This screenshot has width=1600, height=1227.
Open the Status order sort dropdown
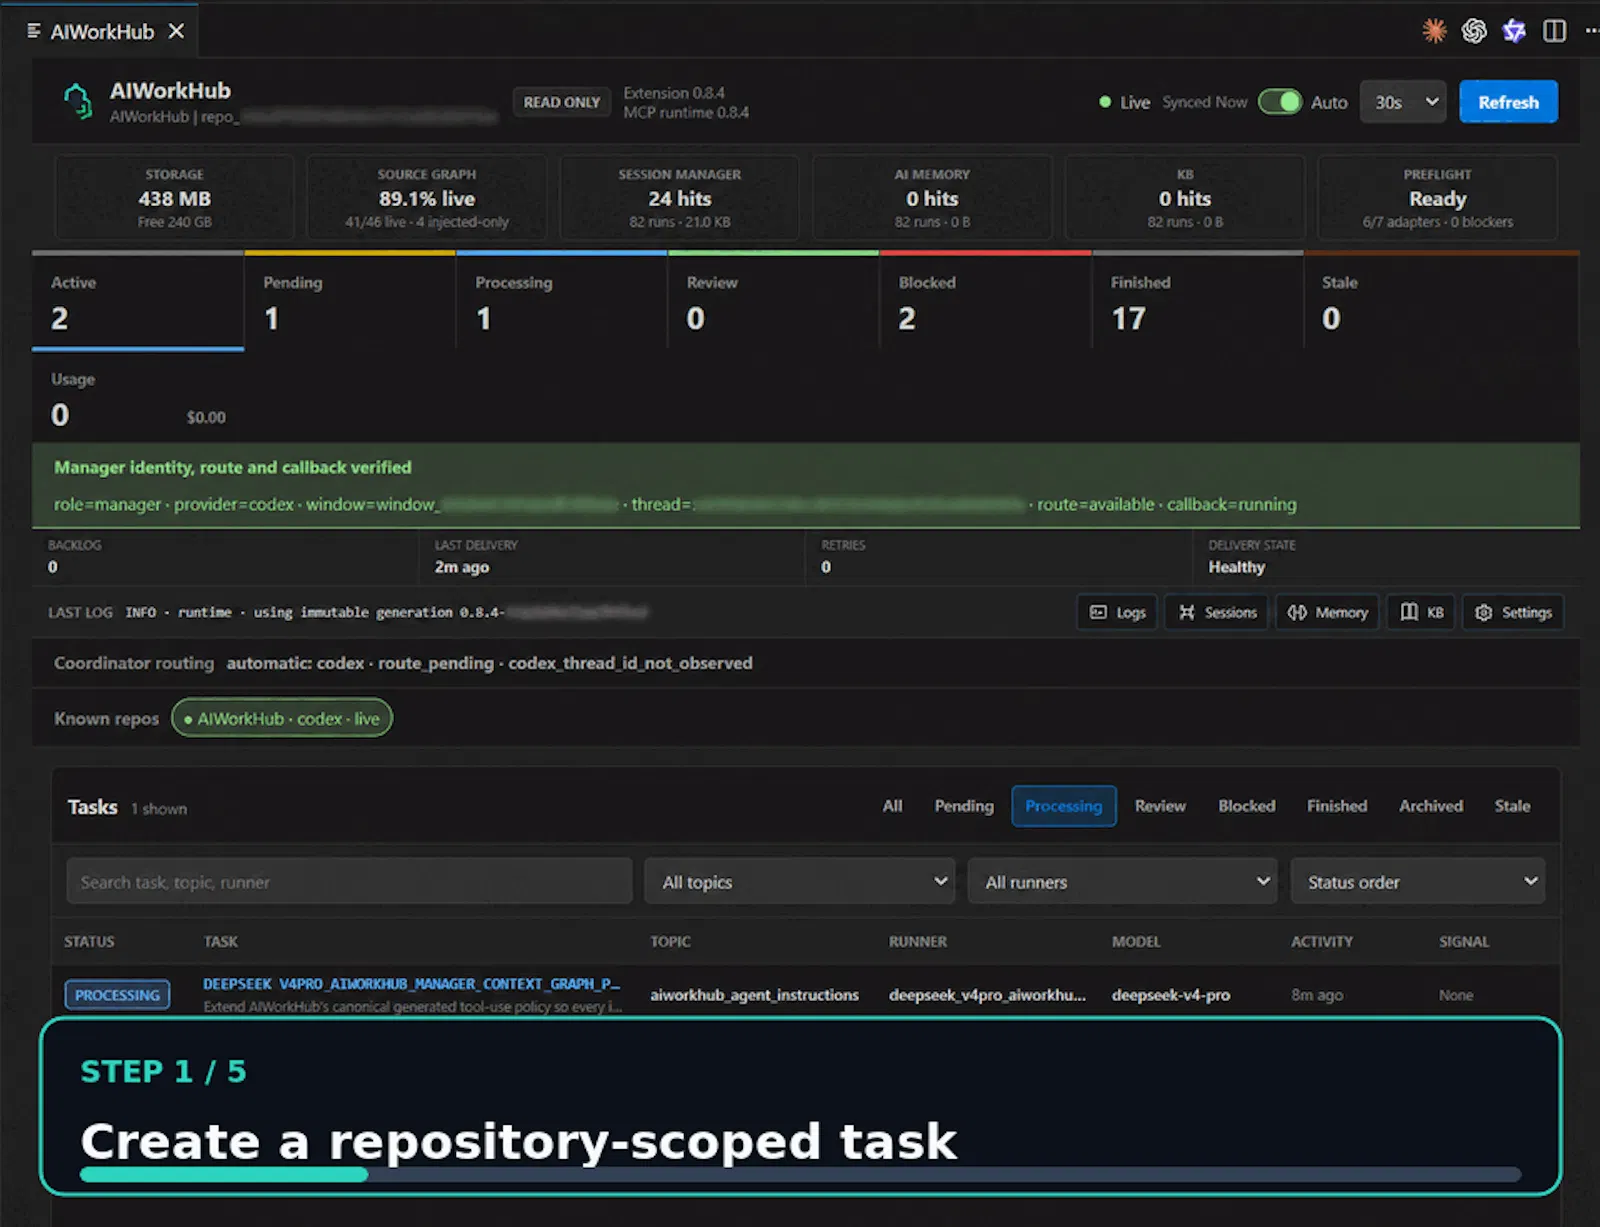pyautogui.click(x=1417, y=881)
